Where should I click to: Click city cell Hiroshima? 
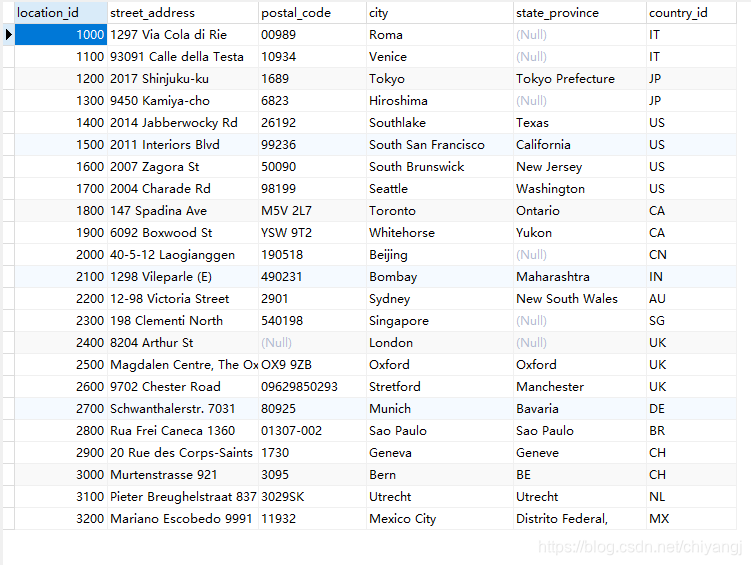pos(440,101)
